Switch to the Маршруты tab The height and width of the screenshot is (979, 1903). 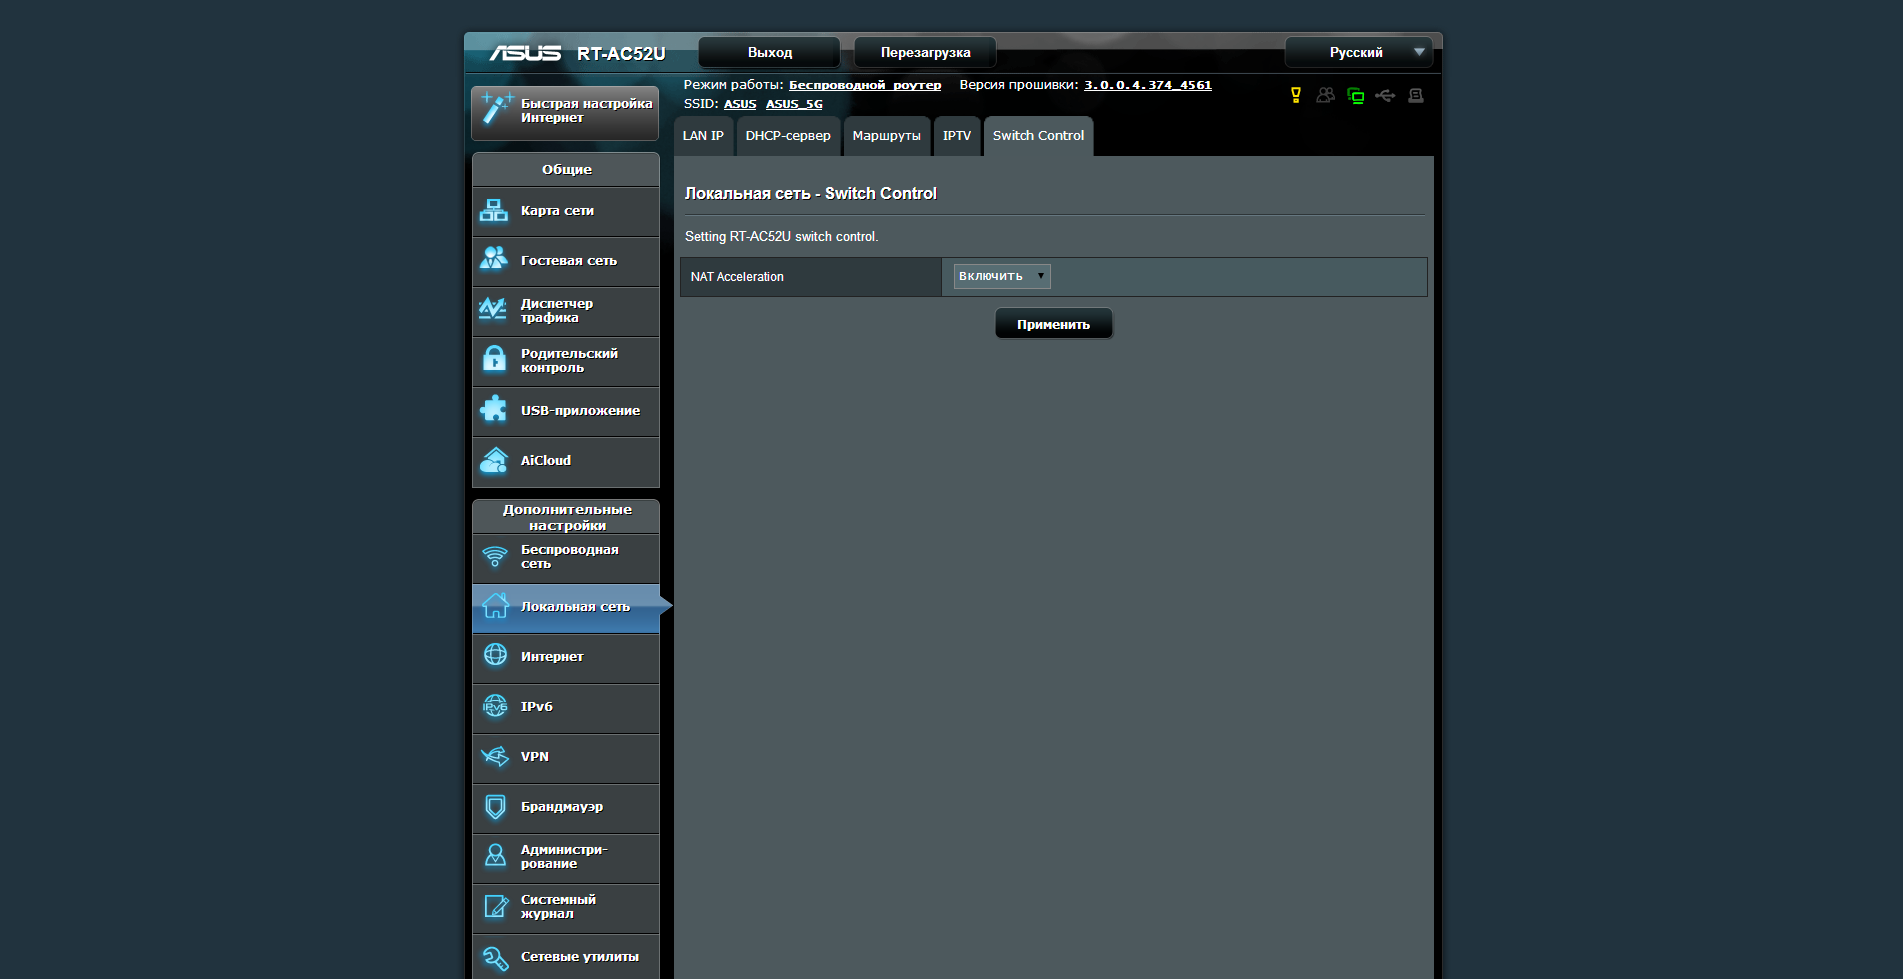click(x=886, y=136)
